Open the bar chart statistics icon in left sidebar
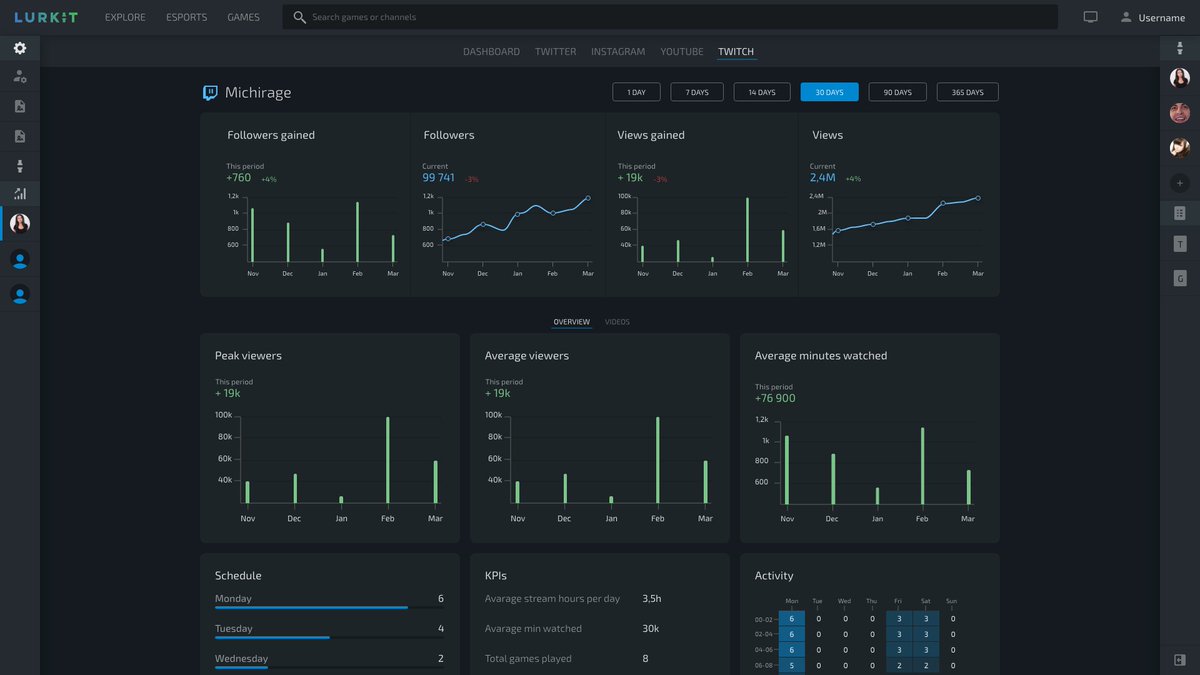Viewport: 1200px width, 675px height. (20, 194)
